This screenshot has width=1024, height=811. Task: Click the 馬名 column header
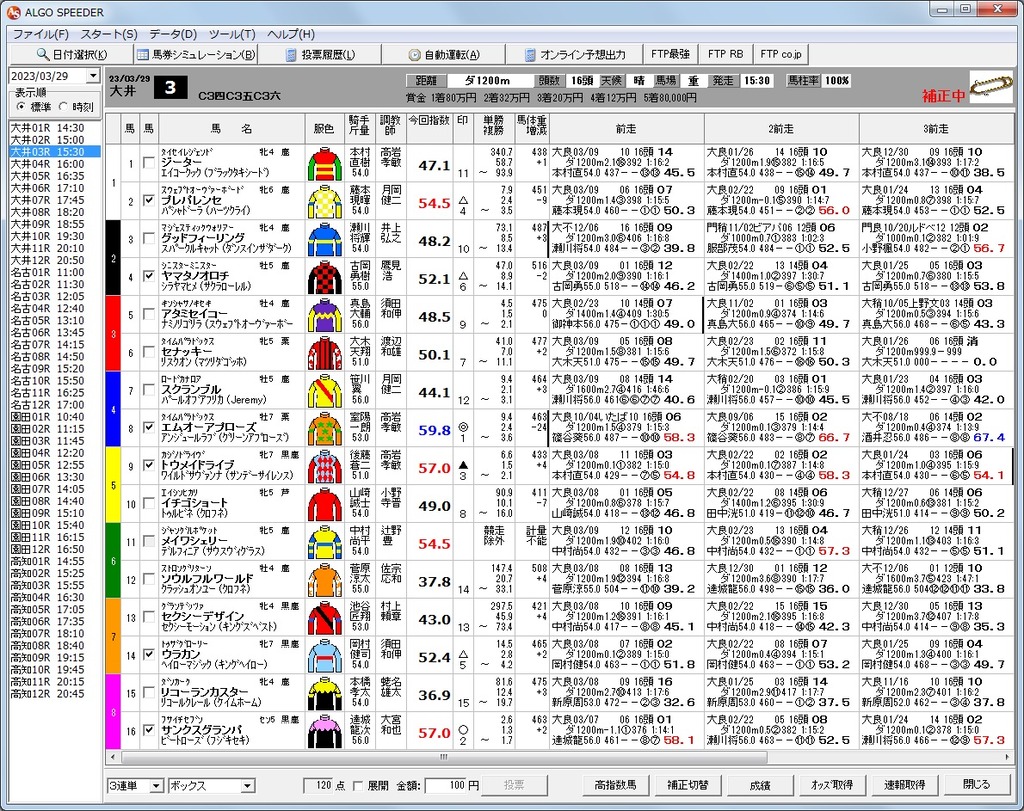point(232,129)
